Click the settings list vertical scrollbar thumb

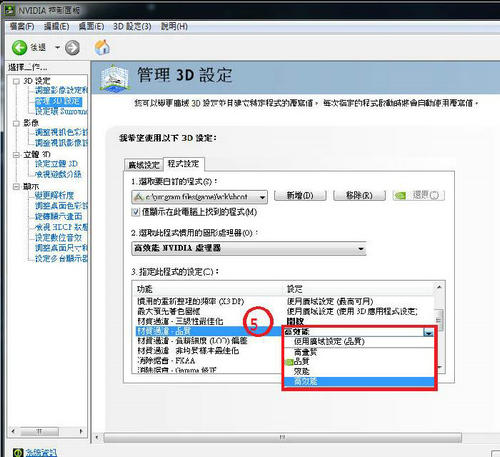439,320
